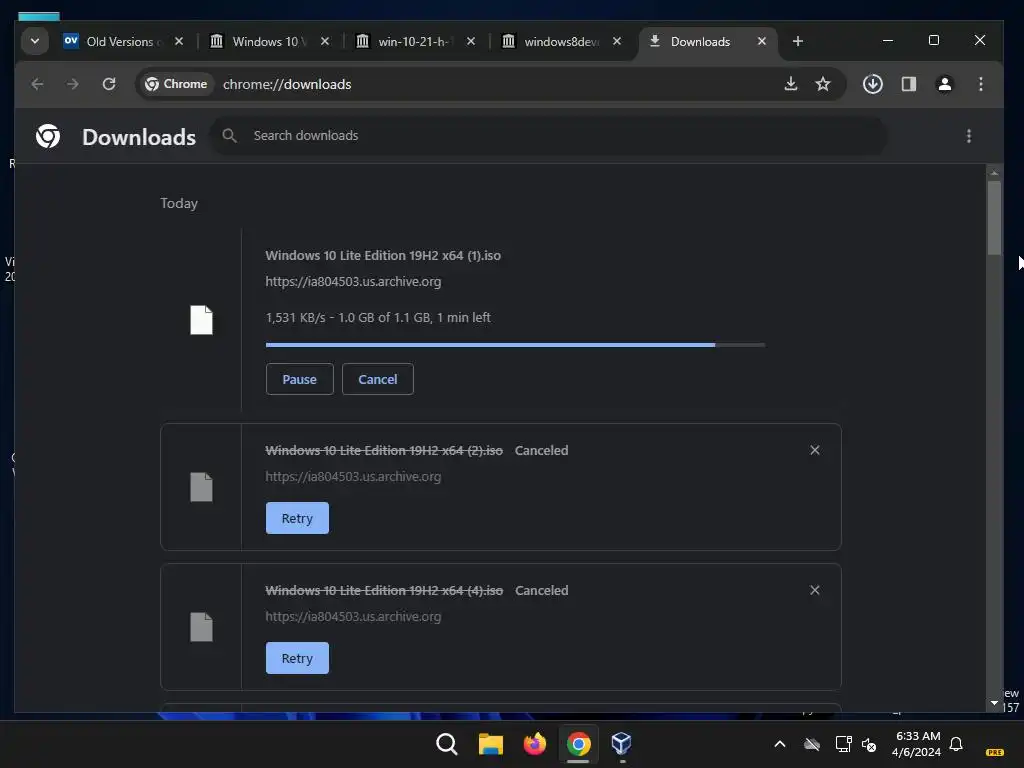Remove the canceled (4).iso entry from list
Screen dimensions: 1024x768
[x=814, y=590]
